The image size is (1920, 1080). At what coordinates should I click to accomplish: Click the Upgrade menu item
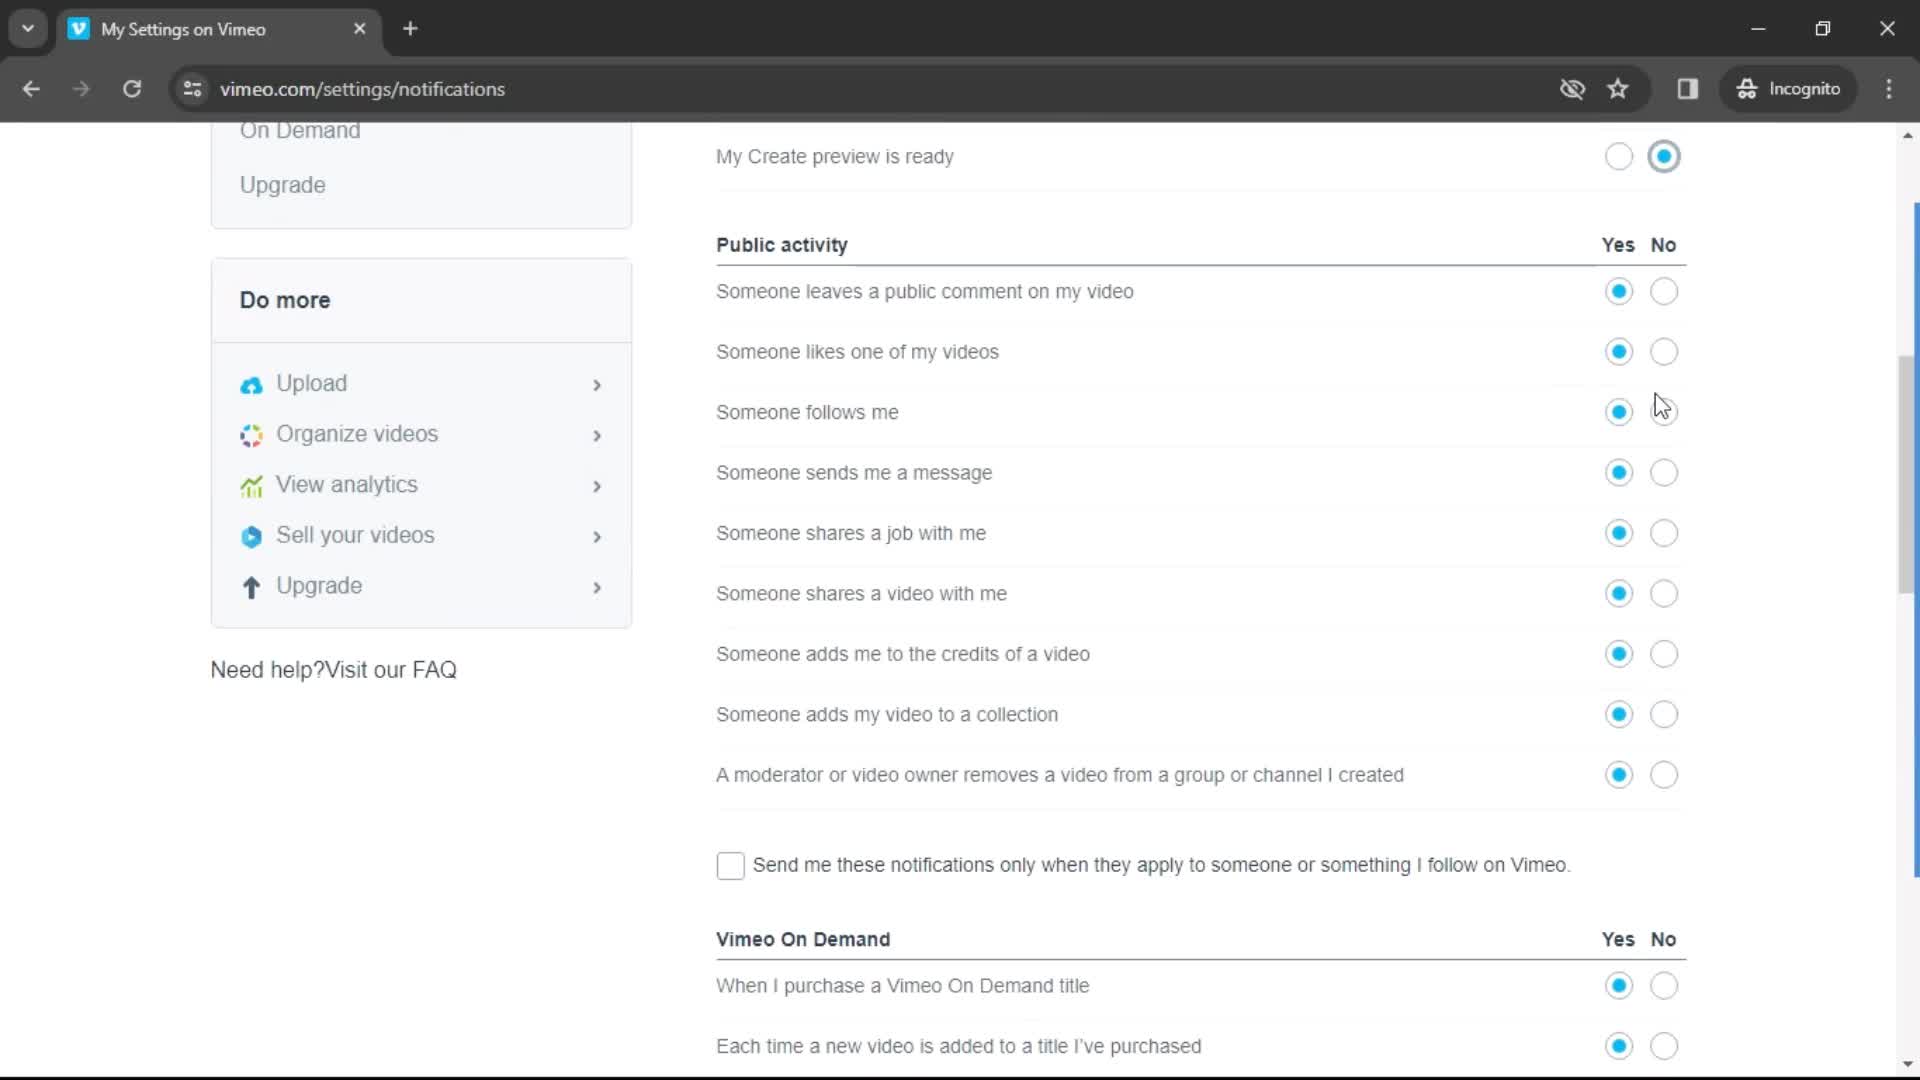[x=282, y=185]
